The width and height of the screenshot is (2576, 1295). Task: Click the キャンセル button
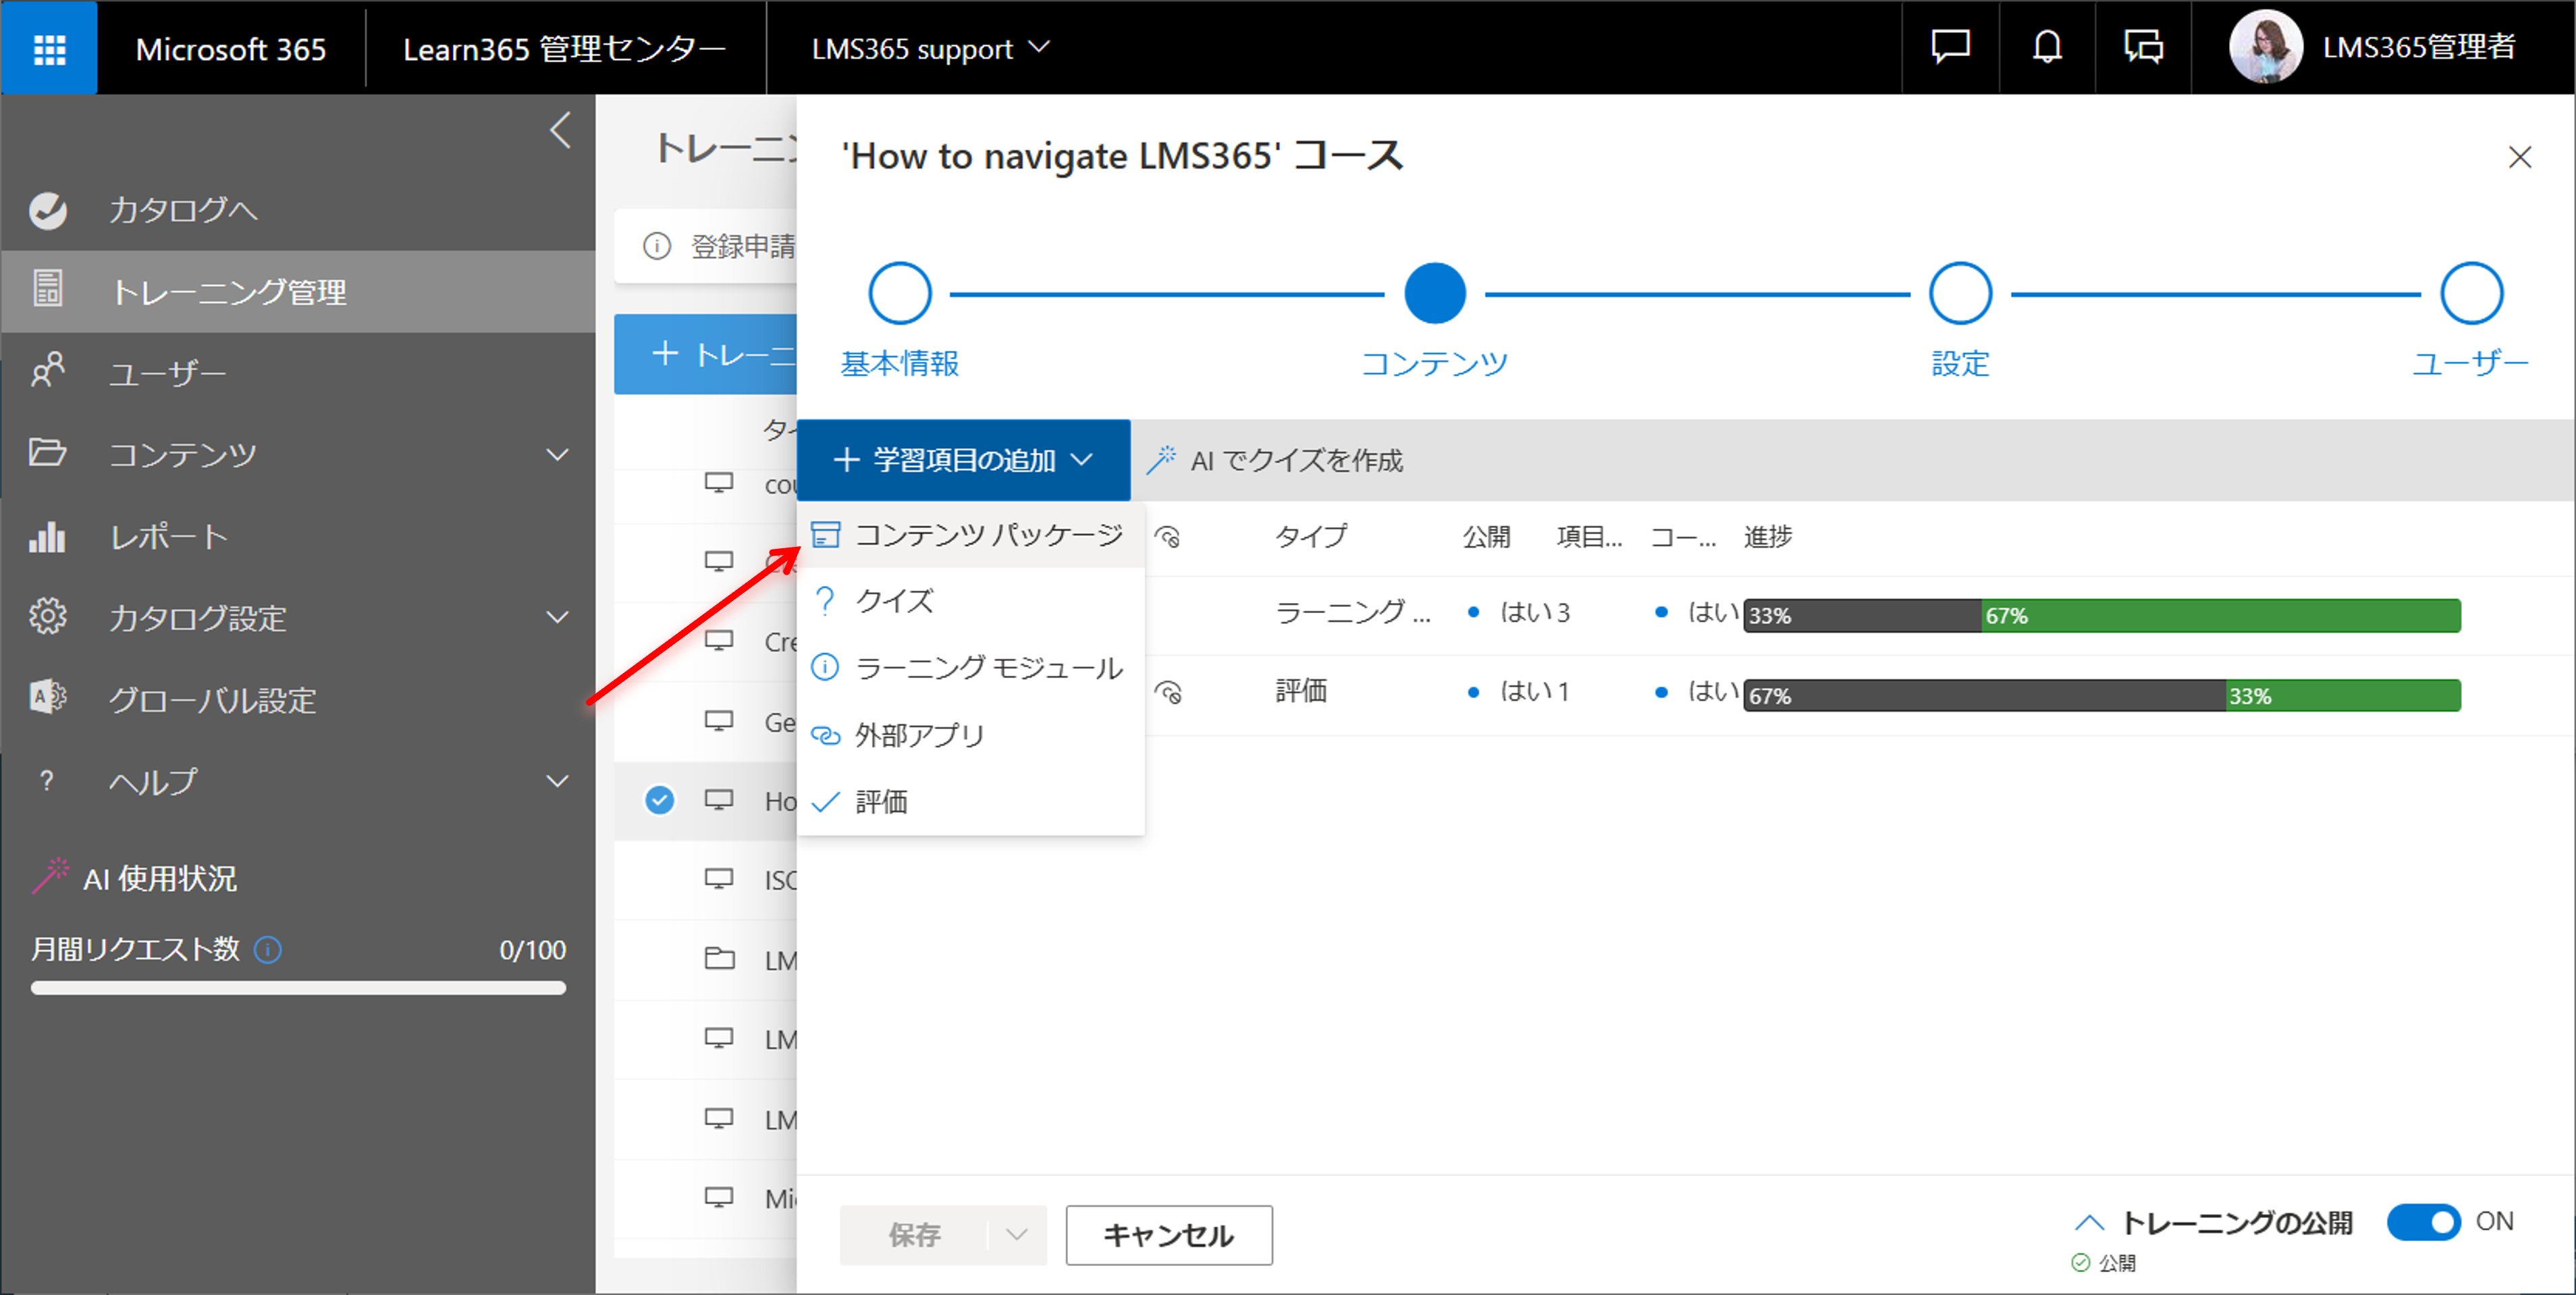pos(1169,1235)
